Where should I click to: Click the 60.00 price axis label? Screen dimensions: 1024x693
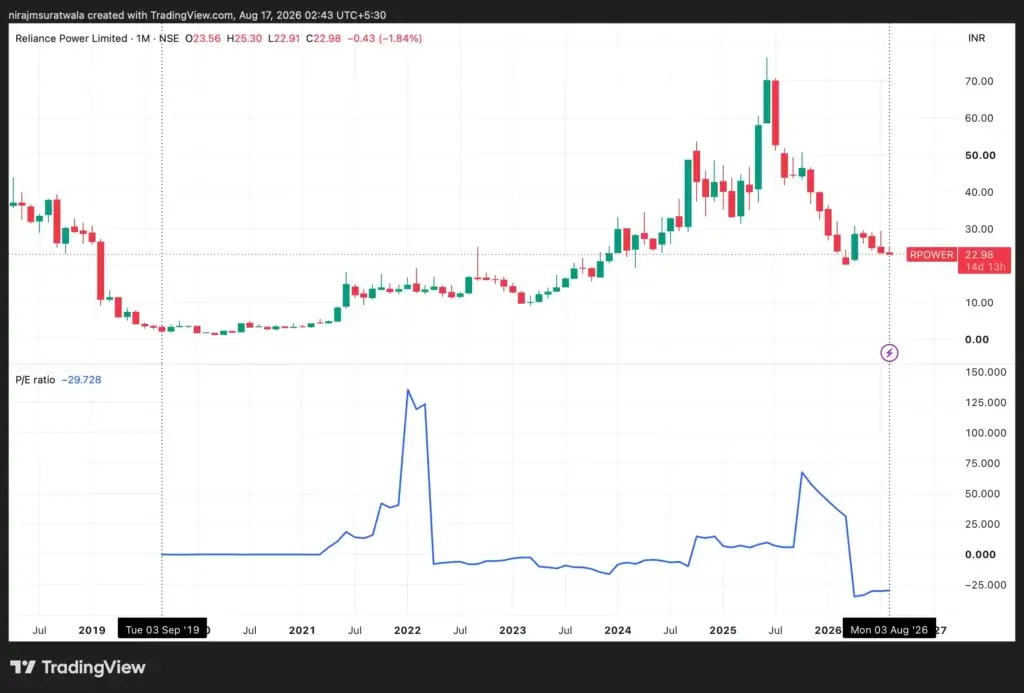tap(979, 118)
